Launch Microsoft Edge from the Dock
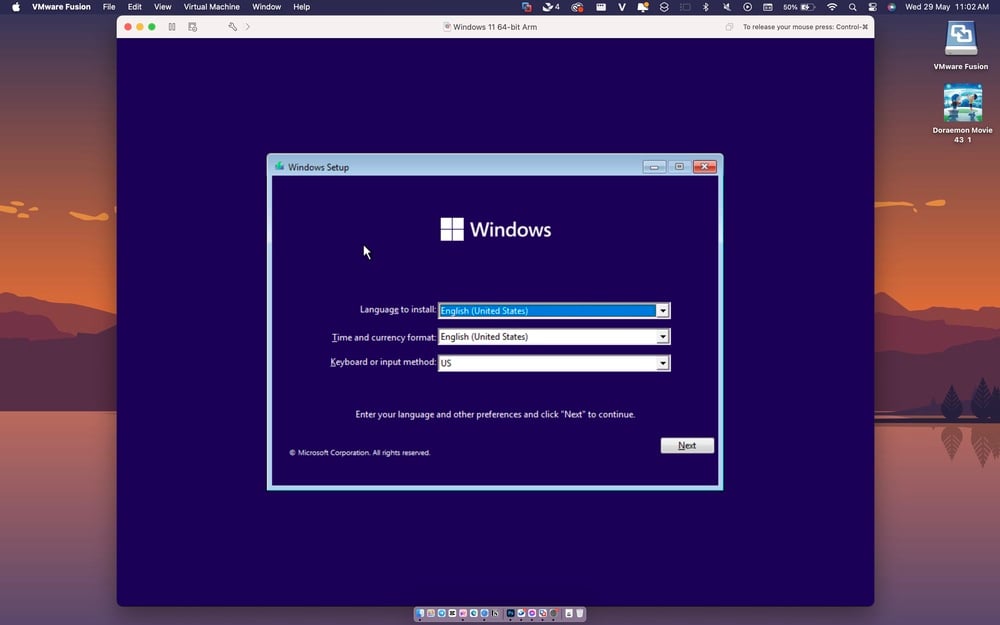1000x625 pixels. [521, 613]
